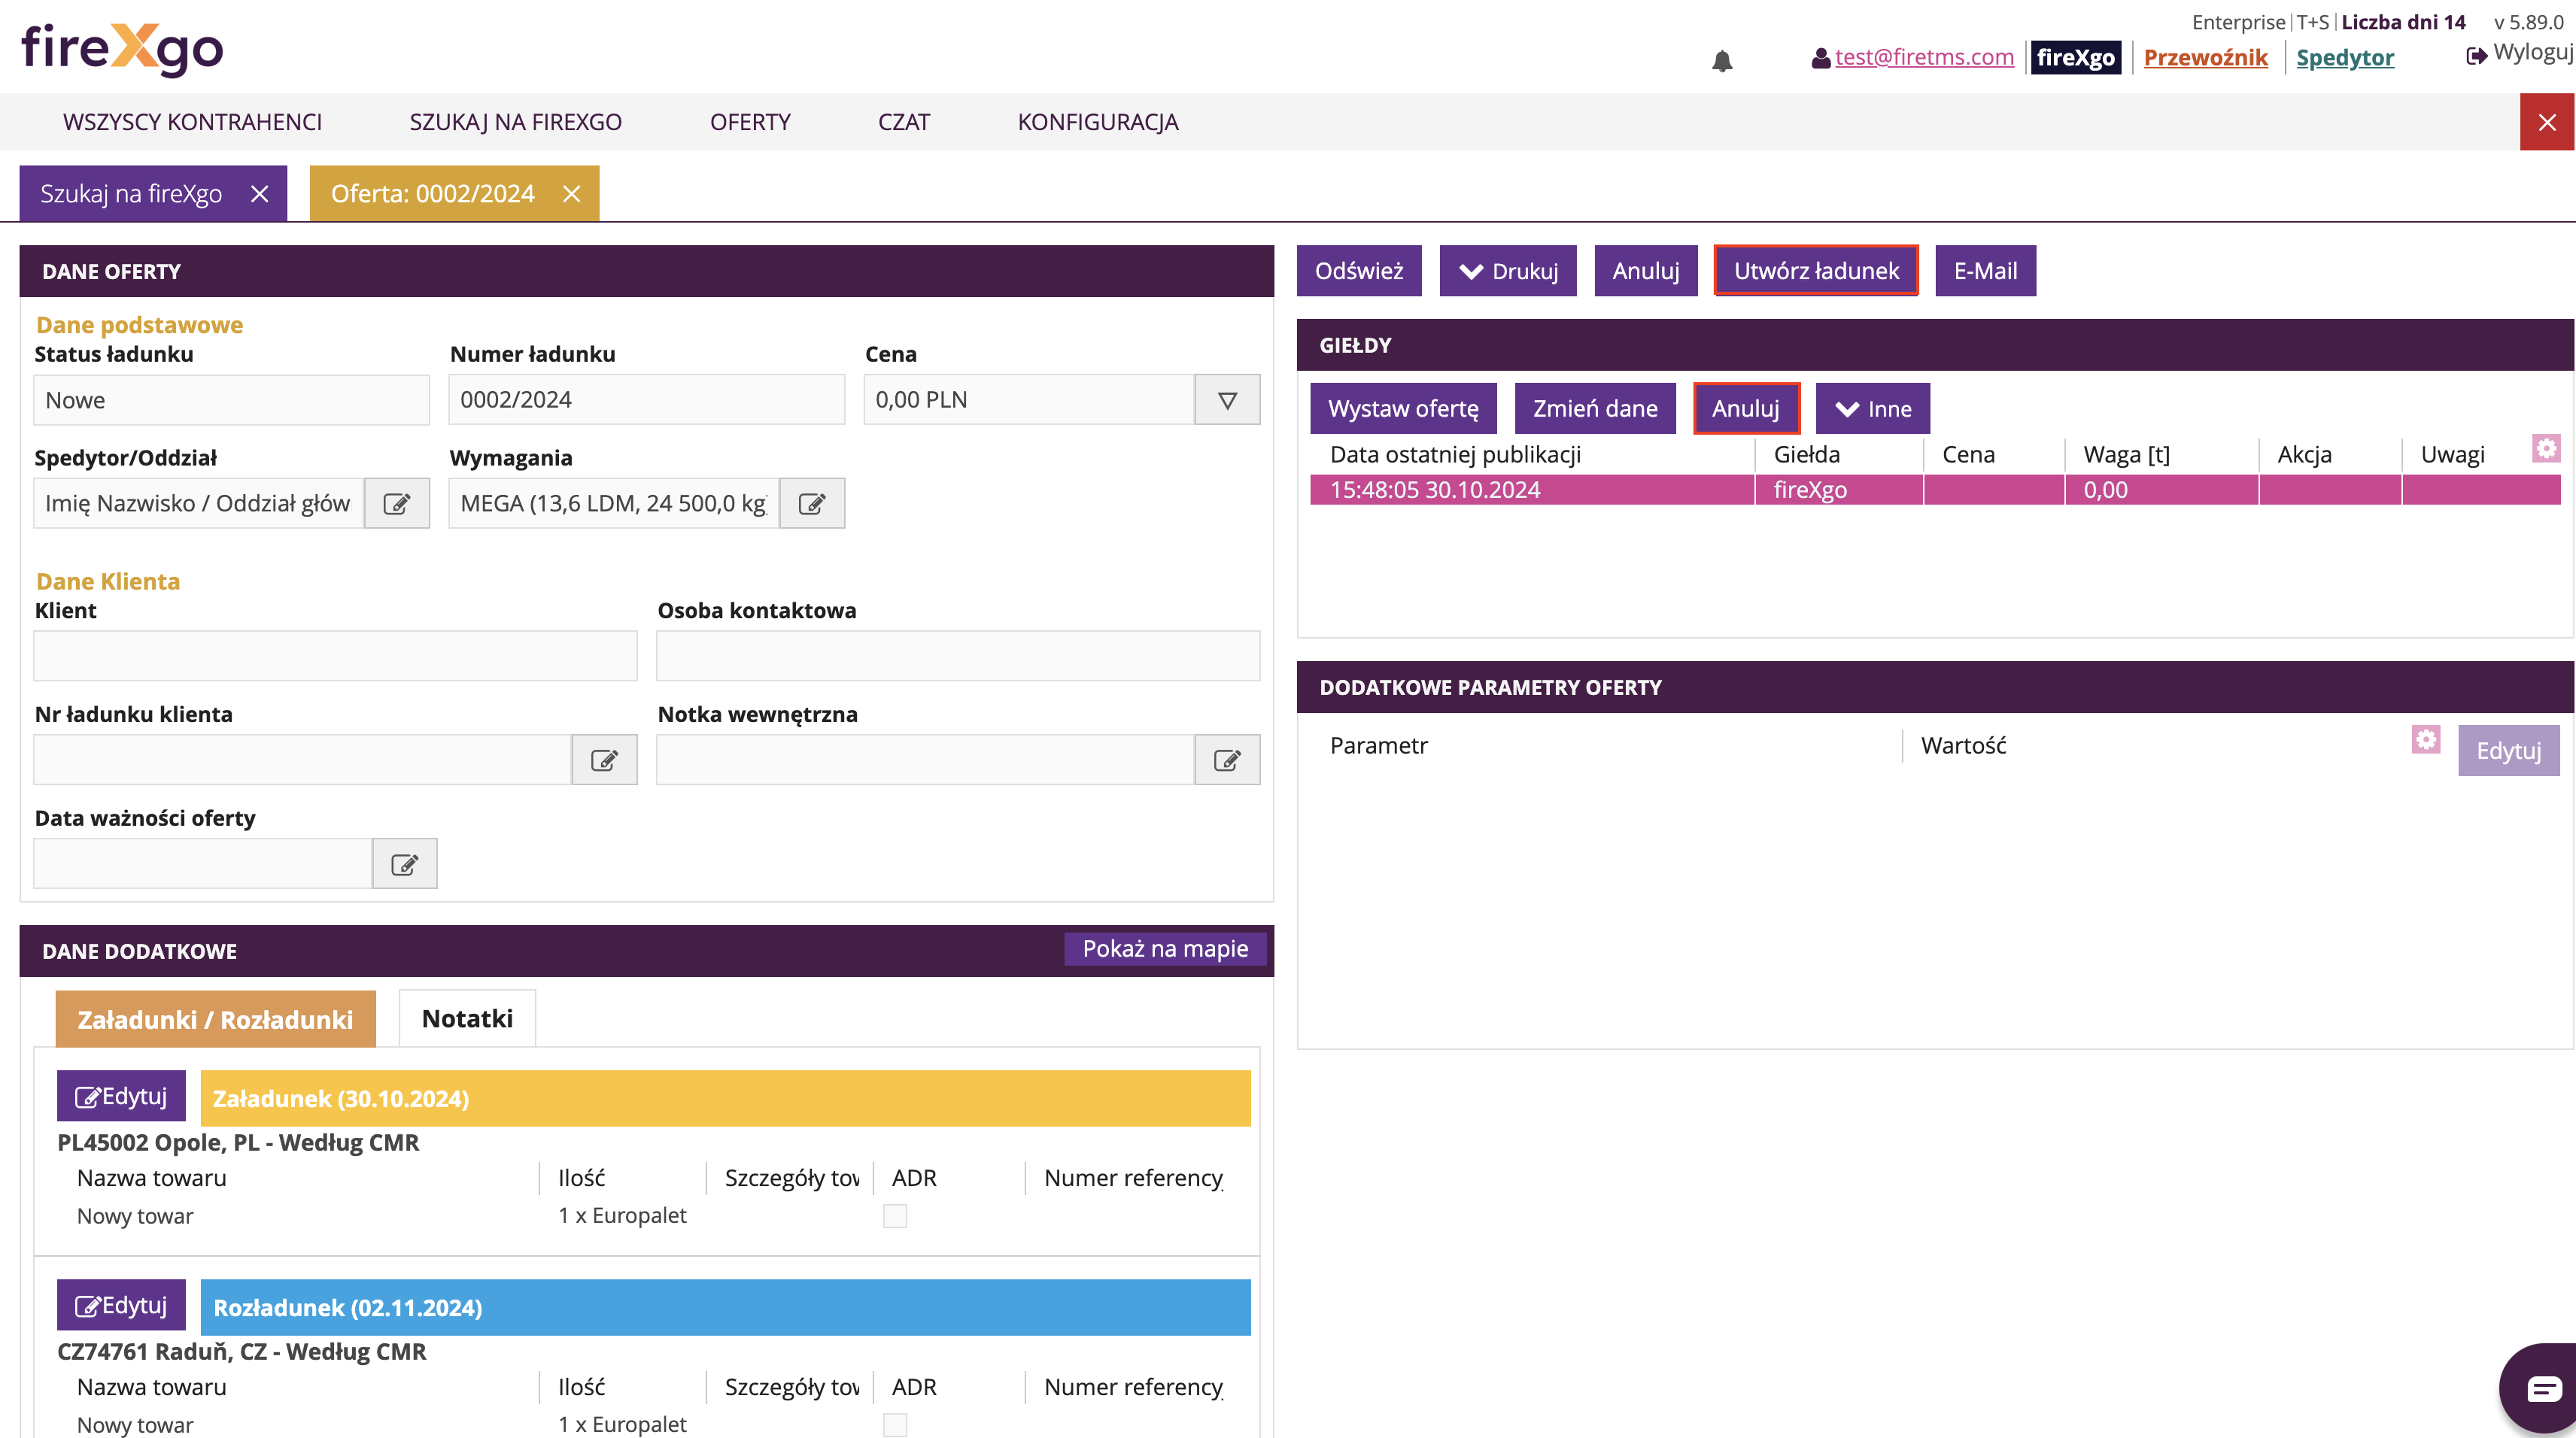Follow the Przewoźnik link in the header
This screenshot has width=2576, height=1438.
(2205, 57)
